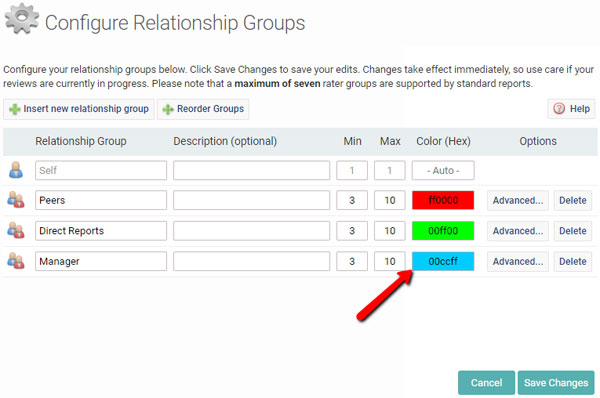Click the Direct Reports name field
Image resolution: width=600 pixels, height=398 pixels.
(101, 231)
